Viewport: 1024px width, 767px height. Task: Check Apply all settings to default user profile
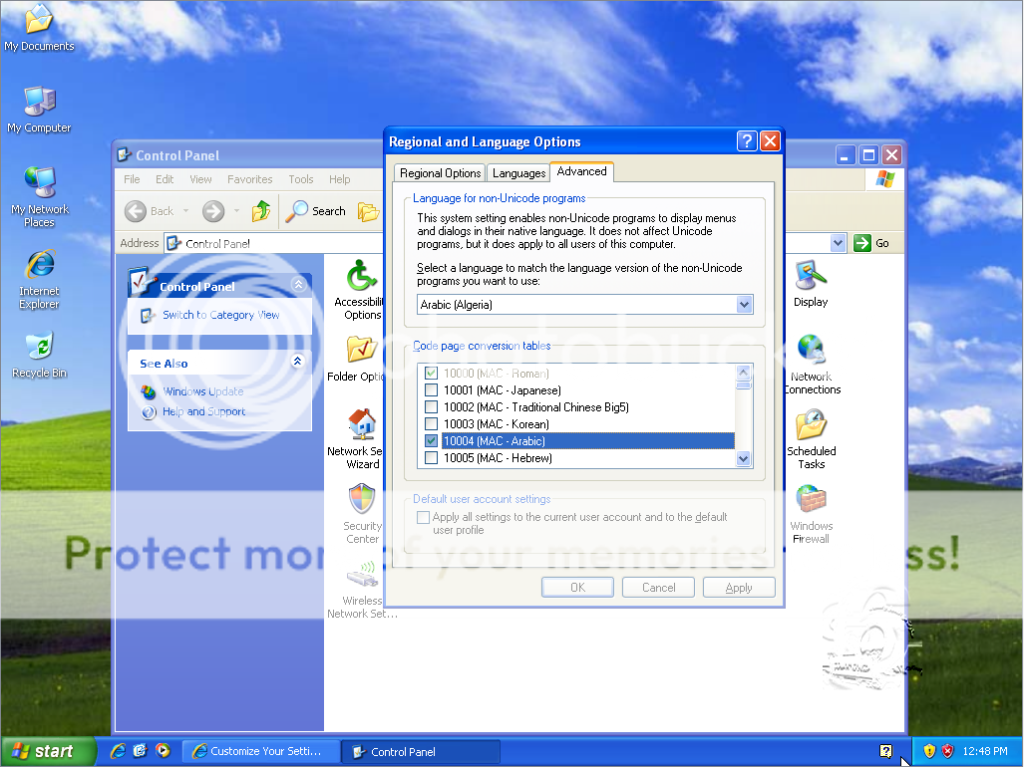click(423, 517)
